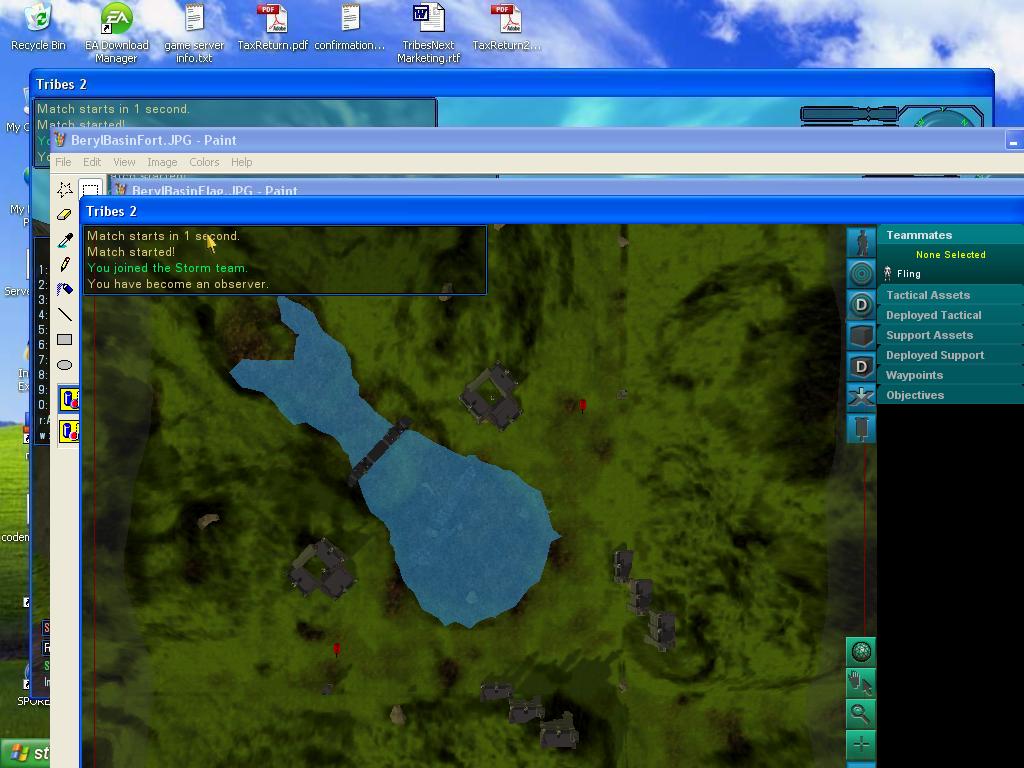
Task: Expand the Waypoints section
Action: pyautogui.click(x=950, y=375)
